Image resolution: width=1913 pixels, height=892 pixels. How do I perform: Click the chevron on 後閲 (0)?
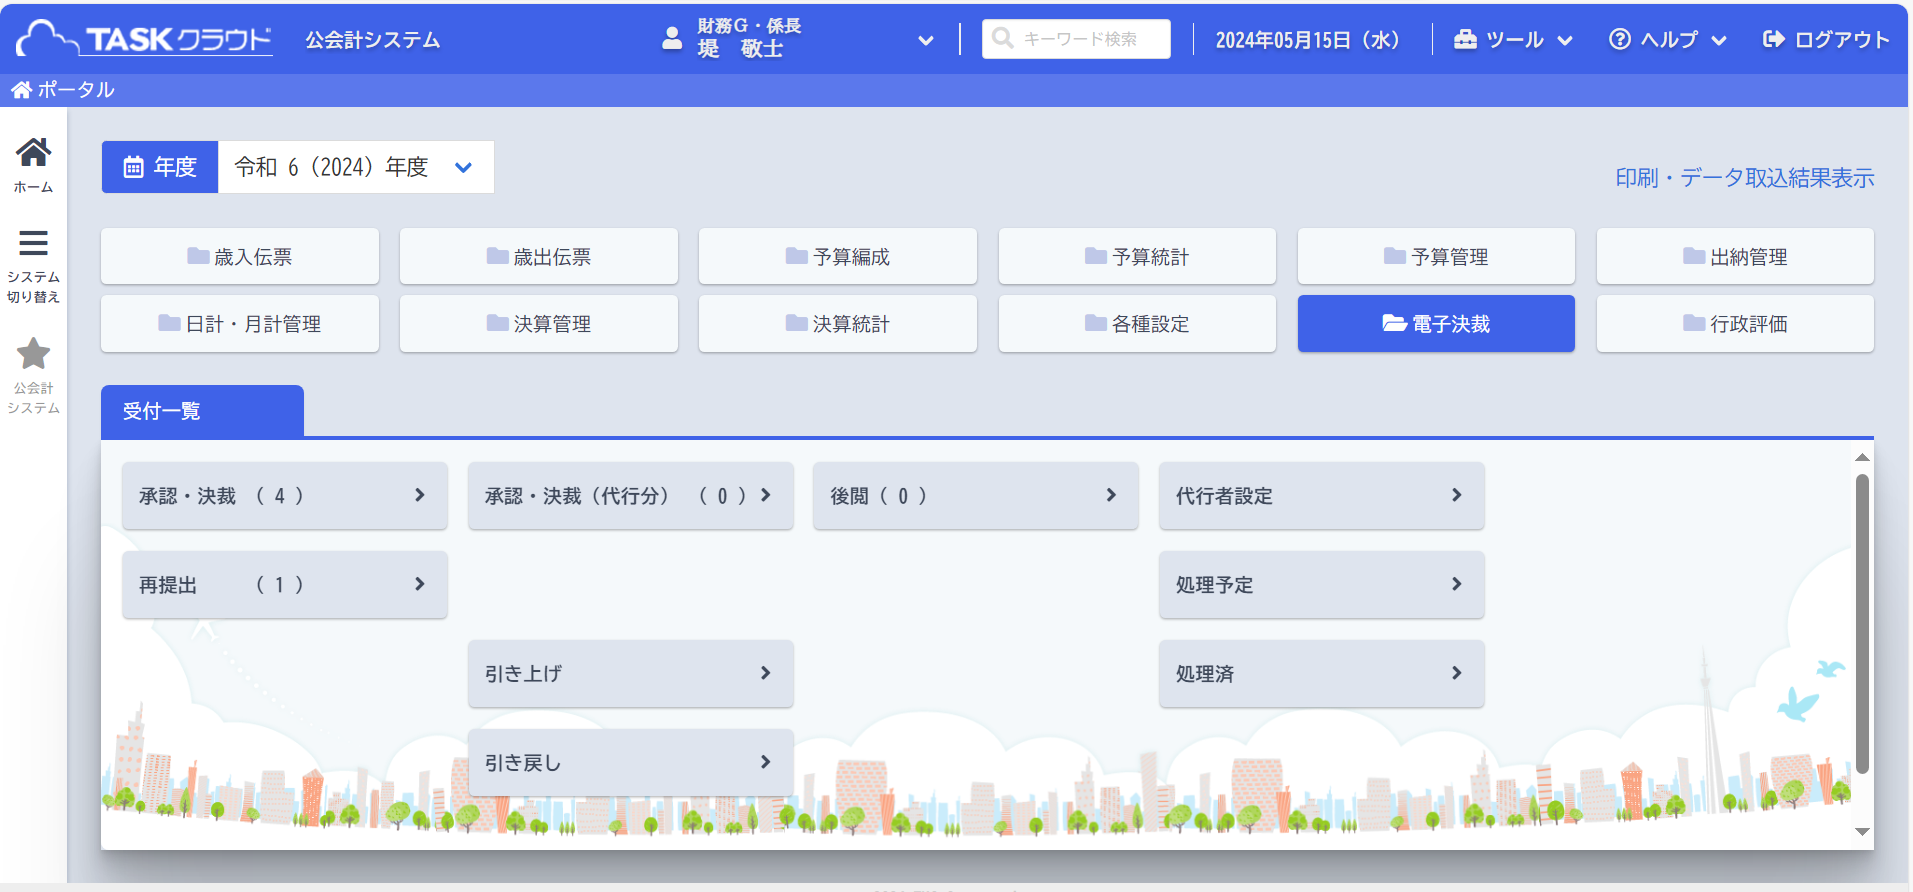click(1111, 495)
